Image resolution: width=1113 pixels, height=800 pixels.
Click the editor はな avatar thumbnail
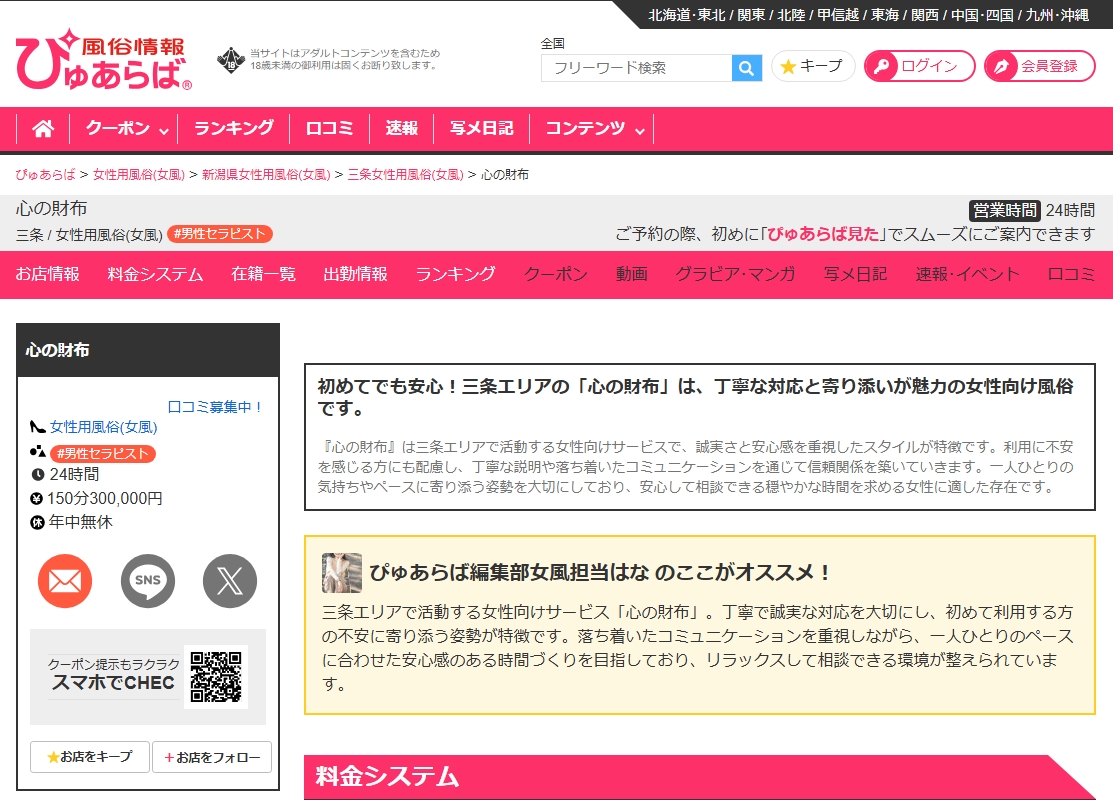[341, 573]
